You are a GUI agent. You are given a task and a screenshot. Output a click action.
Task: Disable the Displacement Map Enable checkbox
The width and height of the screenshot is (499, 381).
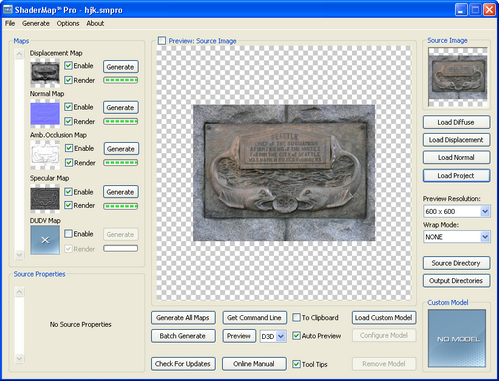pos(68,66)
